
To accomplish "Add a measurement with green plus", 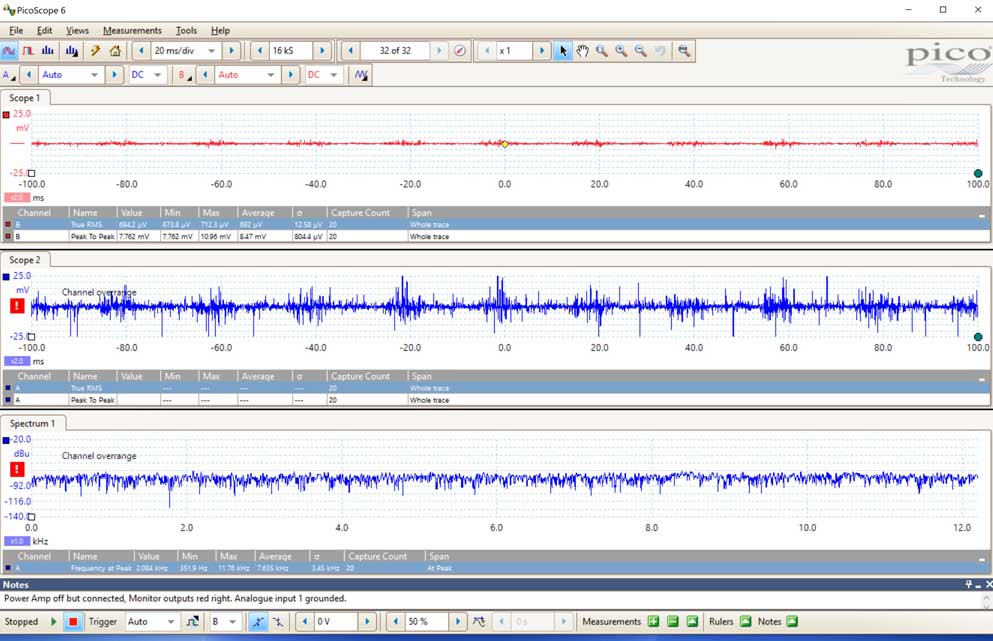I will 653,622.
